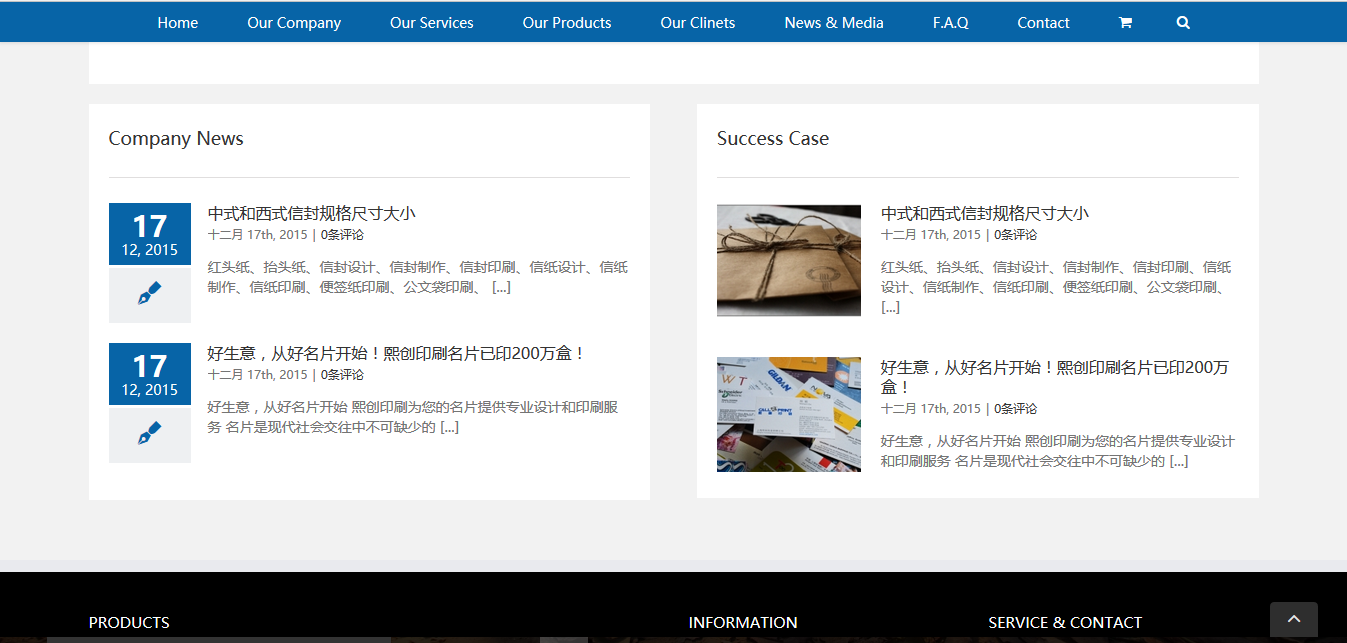Open the F.A.Q page
1347x643 pixels.
click(x=950, y=23)
